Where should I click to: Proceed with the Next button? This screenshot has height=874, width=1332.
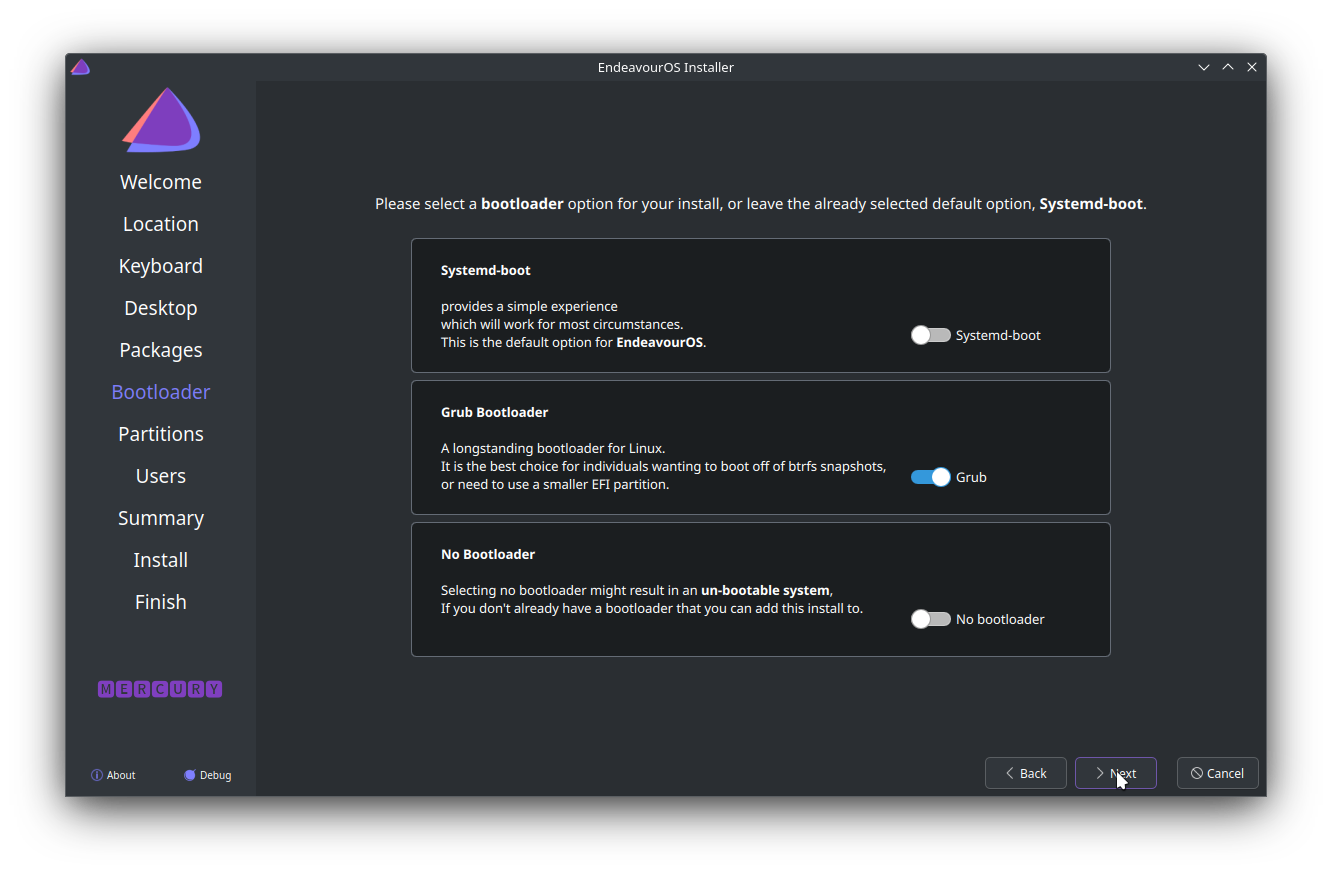(x=1116, y=773)
